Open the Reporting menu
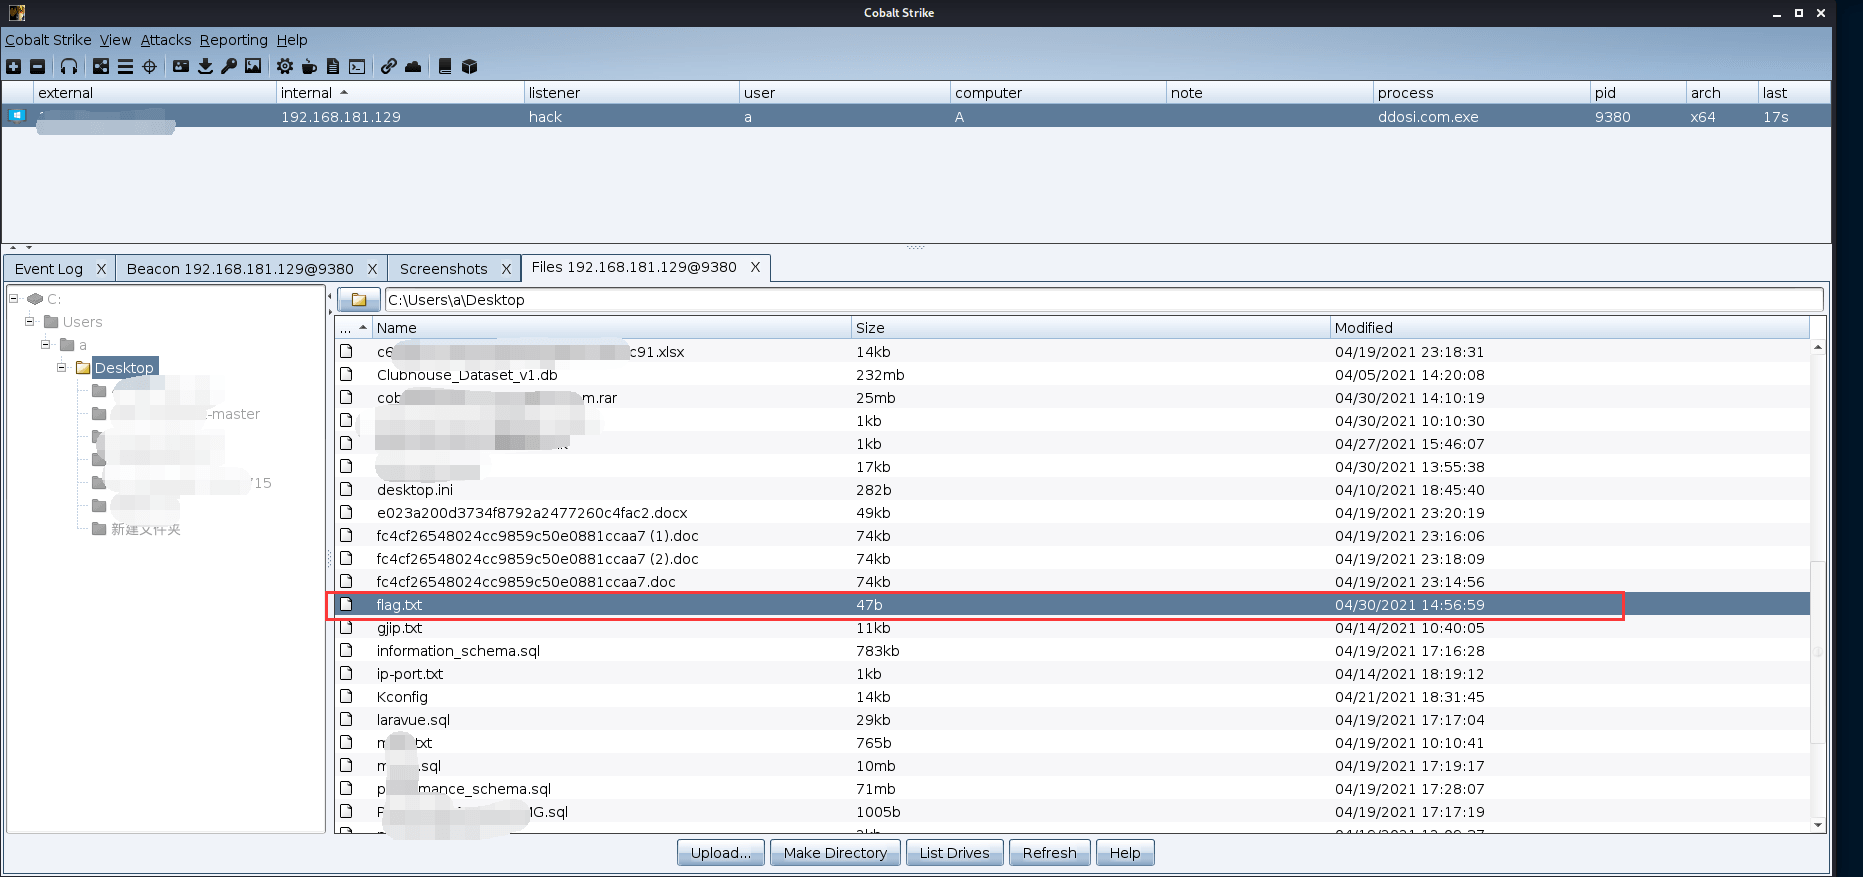The image size is (1863, 877). click(x=234, y=40)
